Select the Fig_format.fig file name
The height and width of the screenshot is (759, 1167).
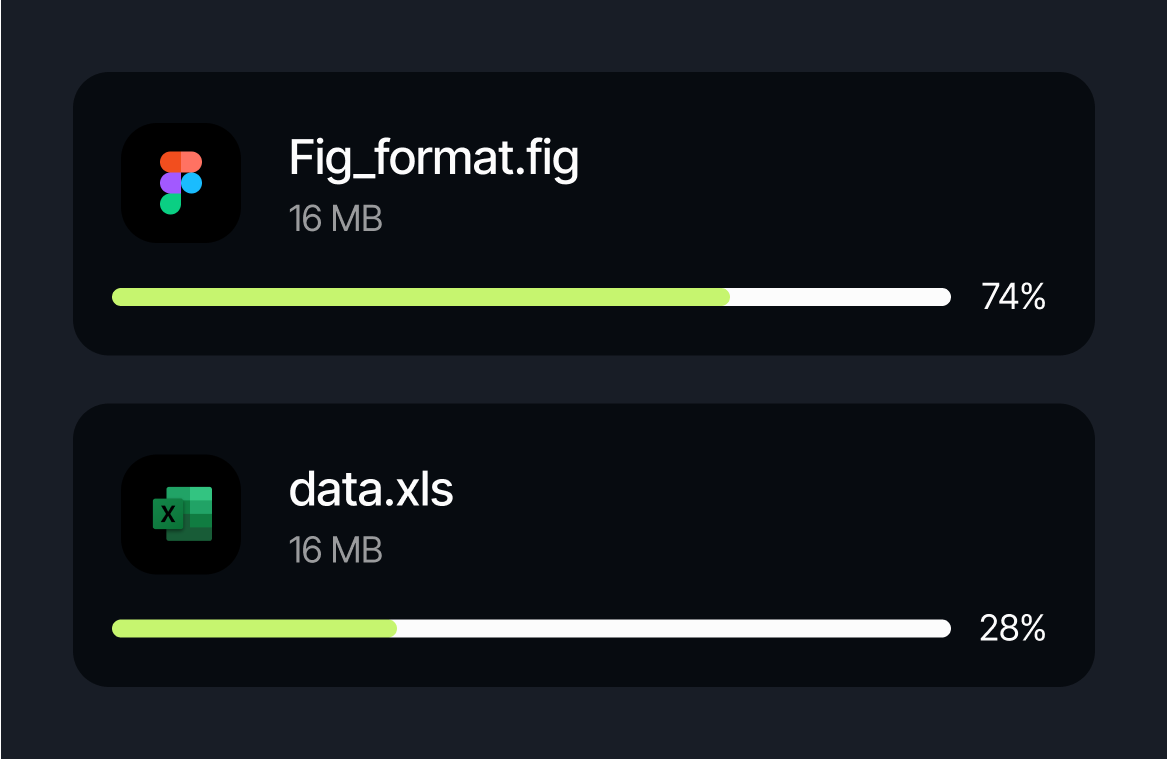coord(434,158)
